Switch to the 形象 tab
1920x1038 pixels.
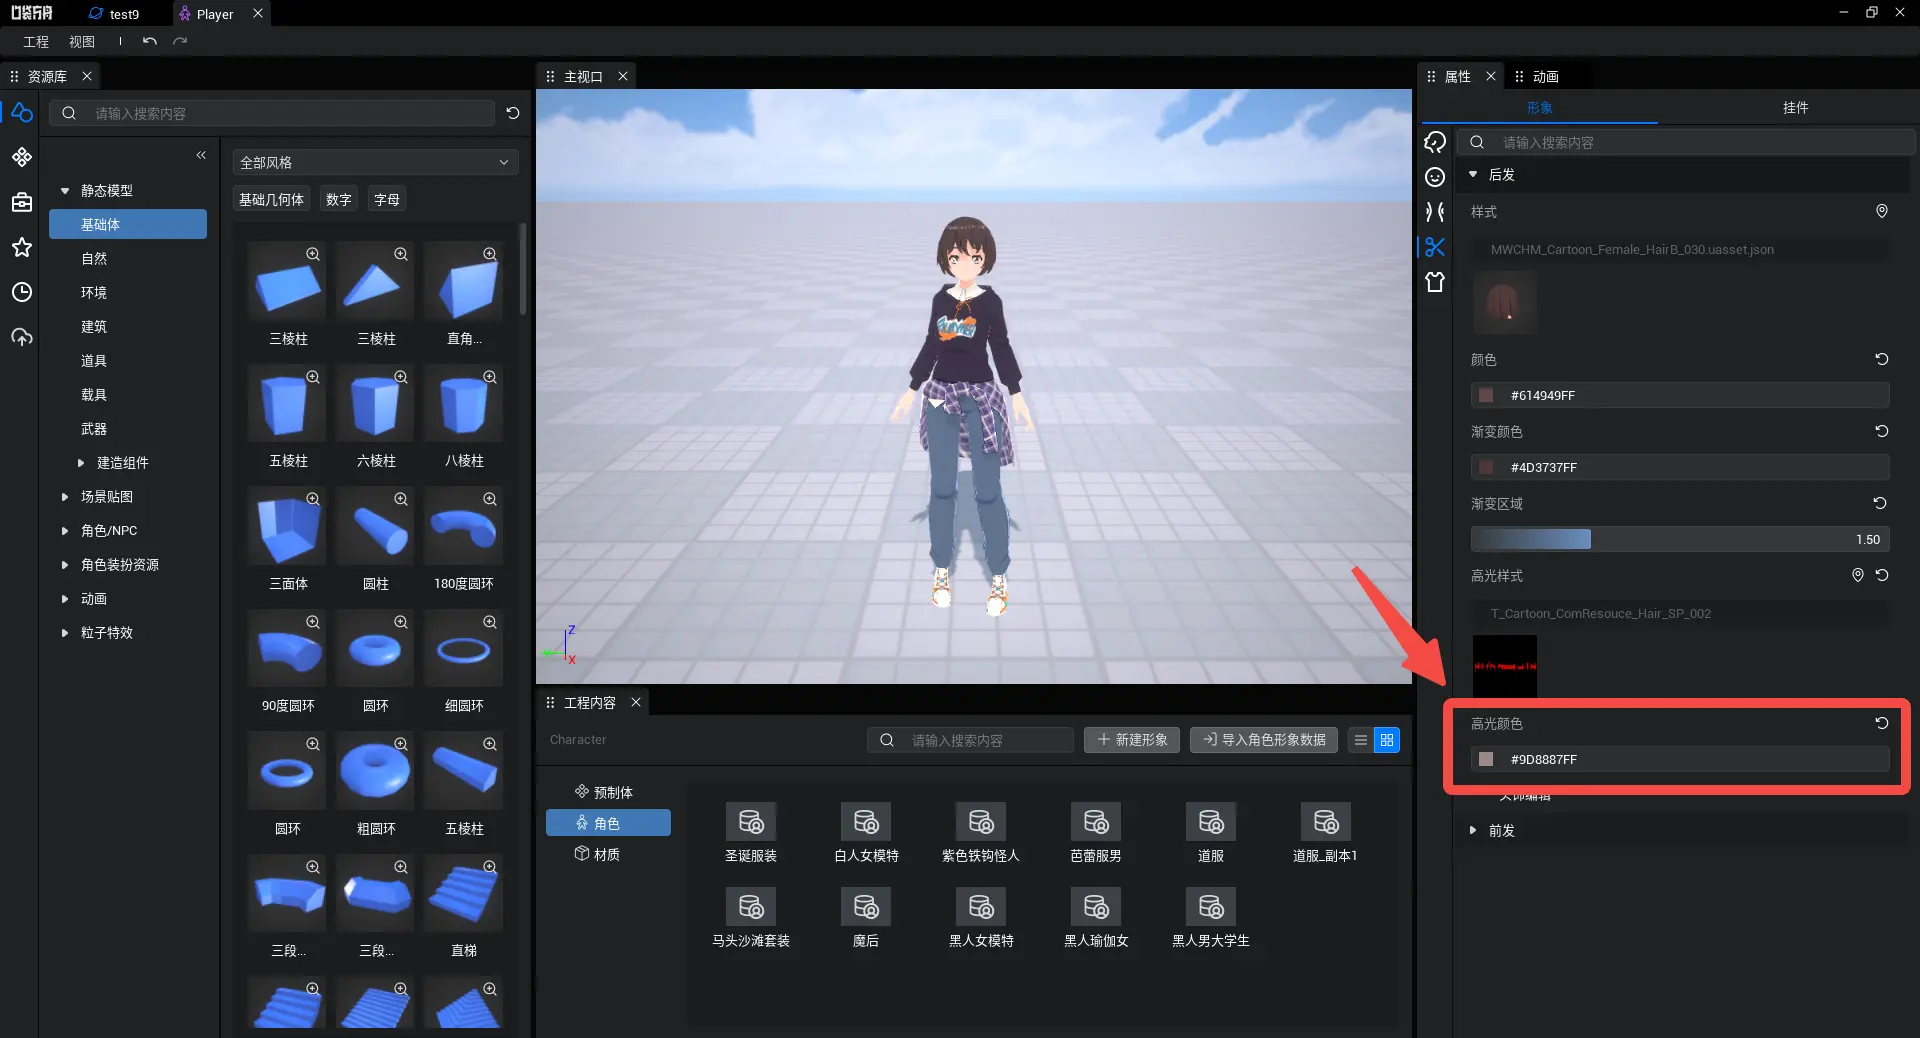tap(1539, 107)
